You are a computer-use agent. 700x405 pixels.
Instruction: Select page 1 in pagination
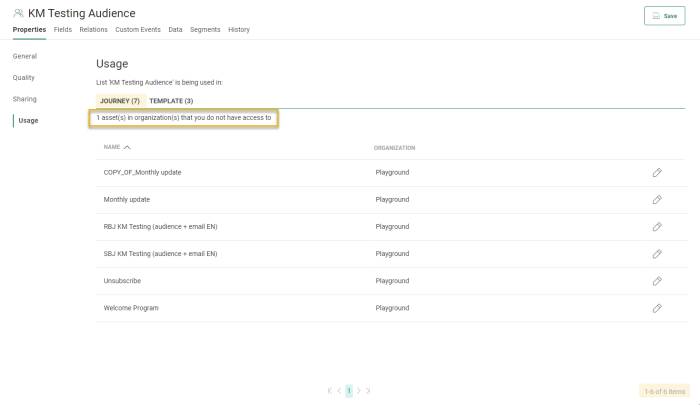(349, 391)
